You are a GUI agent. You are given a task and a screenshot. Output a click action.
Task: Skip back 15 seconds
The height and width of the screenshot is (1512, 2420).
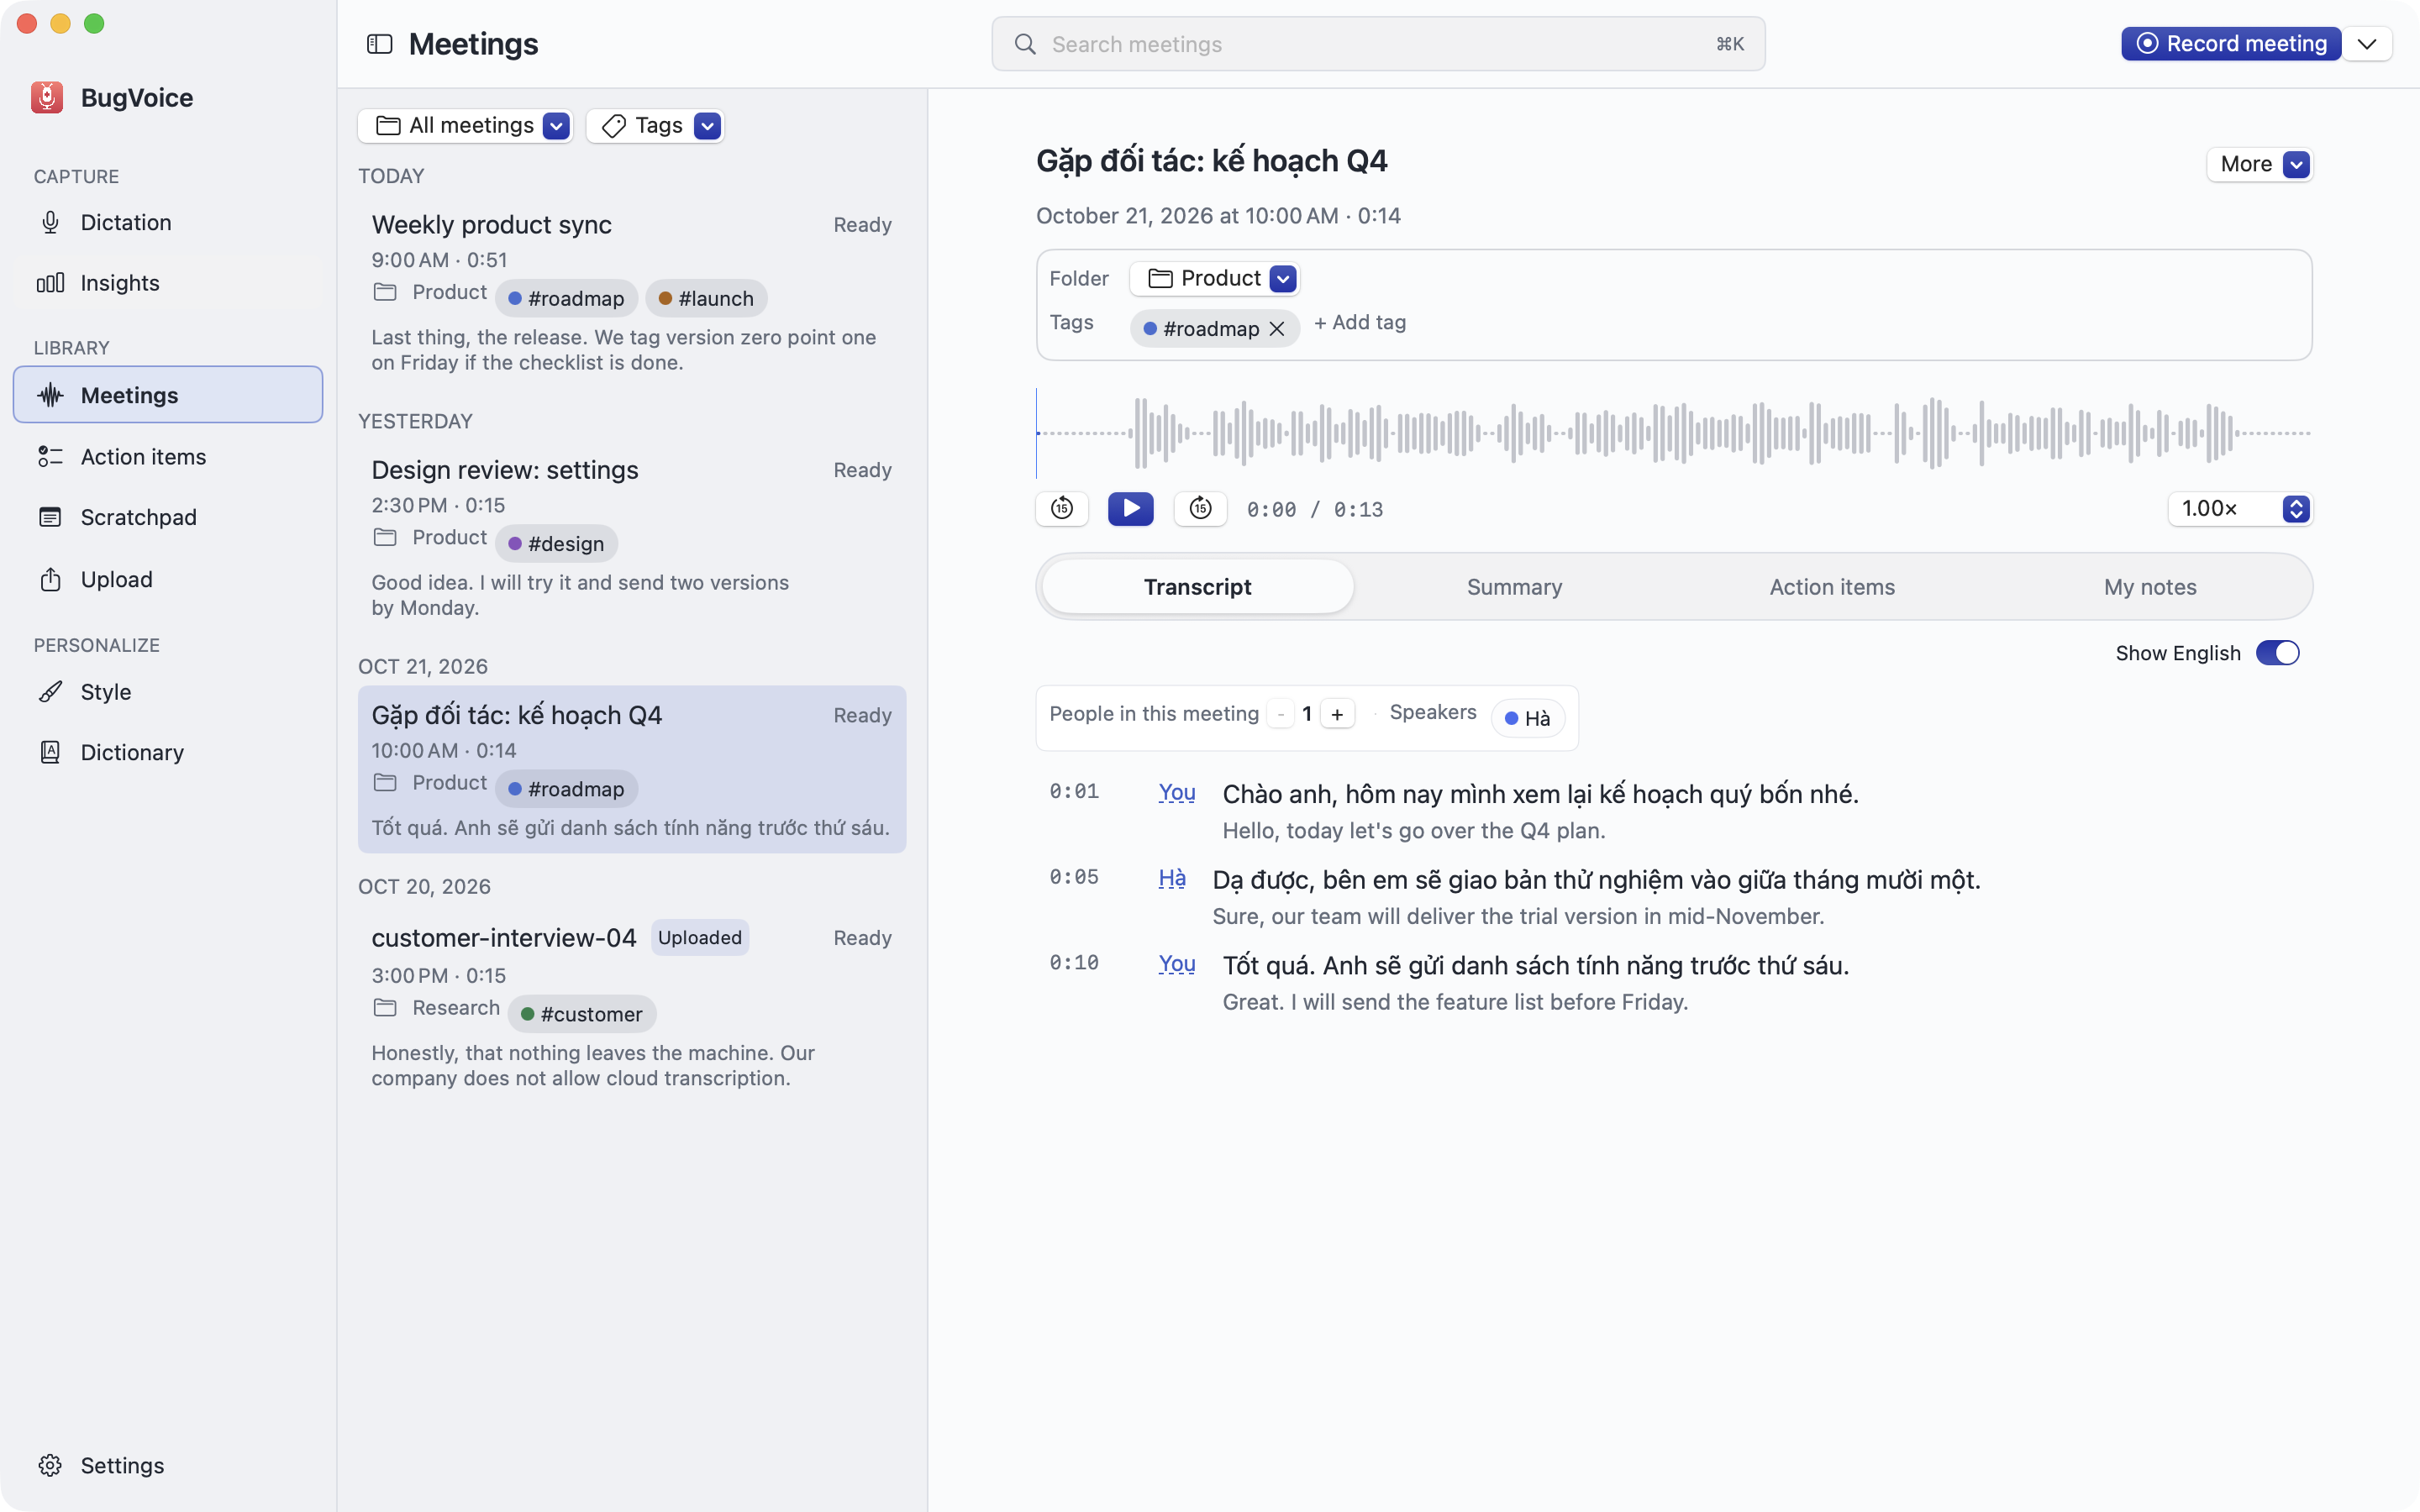pos(1062,509)
